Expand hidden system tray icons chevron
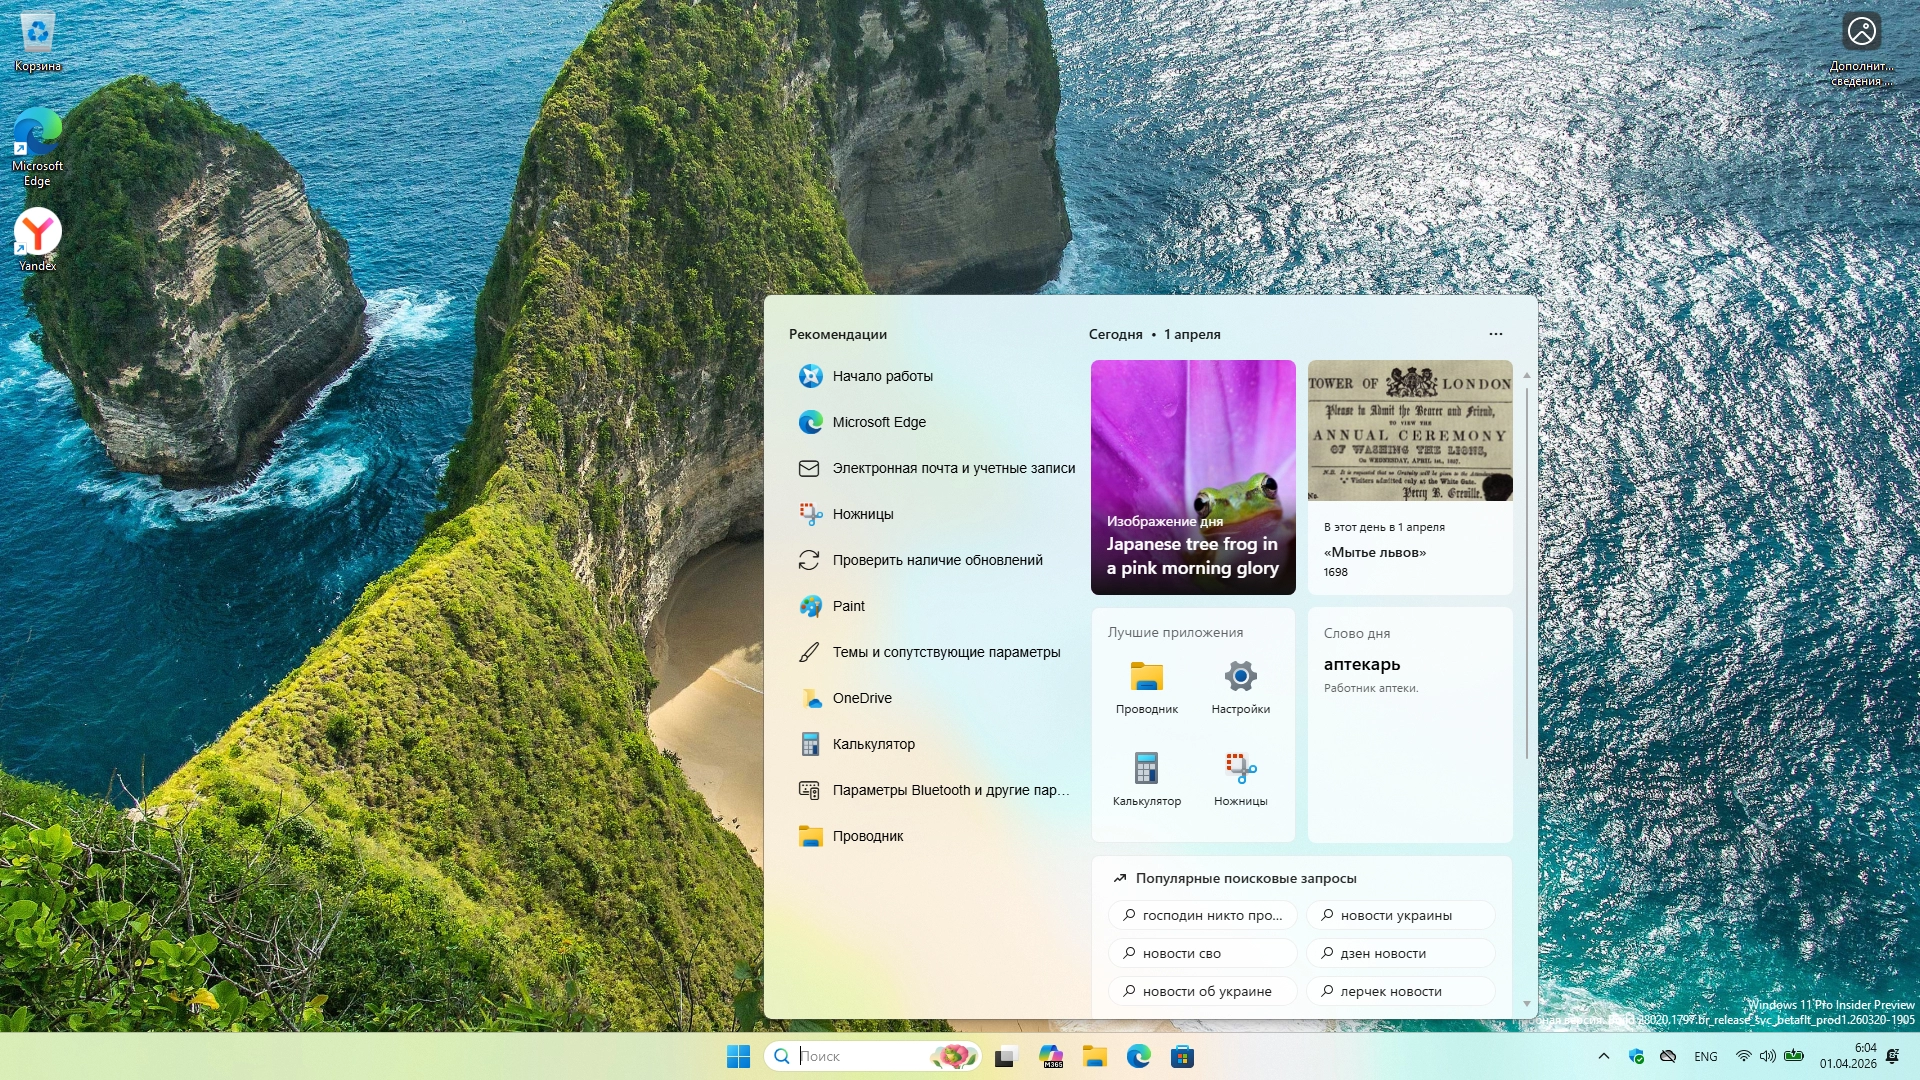The height and width of the screenshot is (1080, 1920). [1603, 1056]
